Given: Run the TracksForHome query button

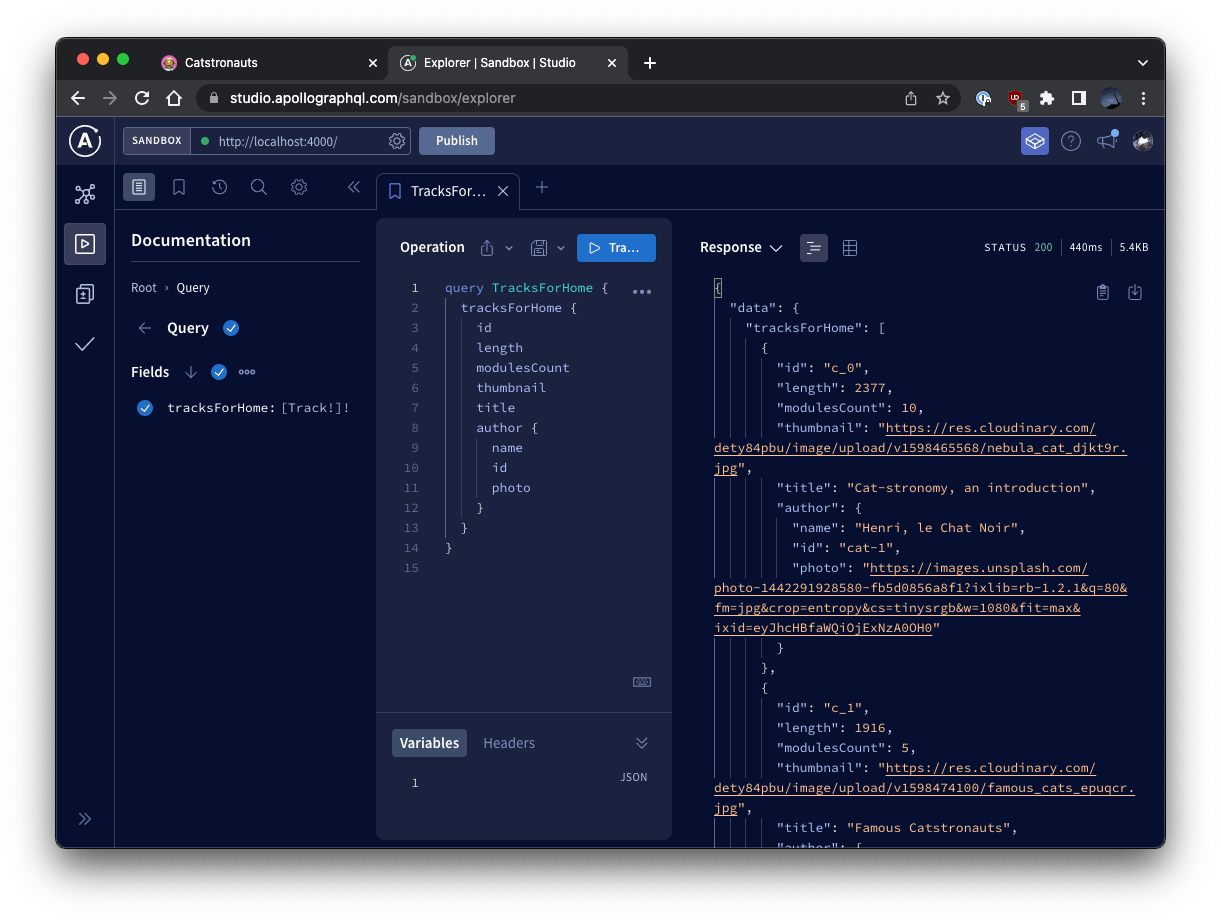Looking at the screenshot, I should [616, 248].
